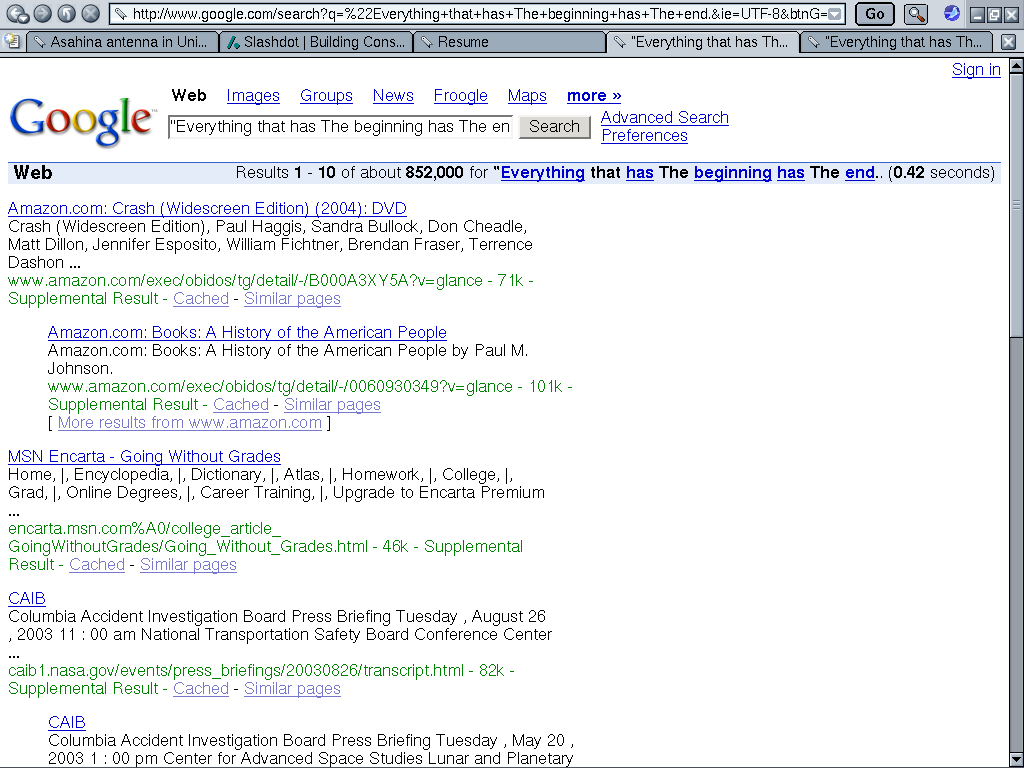Open MSN Encarta Going Without Grades result
This screenshot has width=1024, height=768.
(144, 456)
